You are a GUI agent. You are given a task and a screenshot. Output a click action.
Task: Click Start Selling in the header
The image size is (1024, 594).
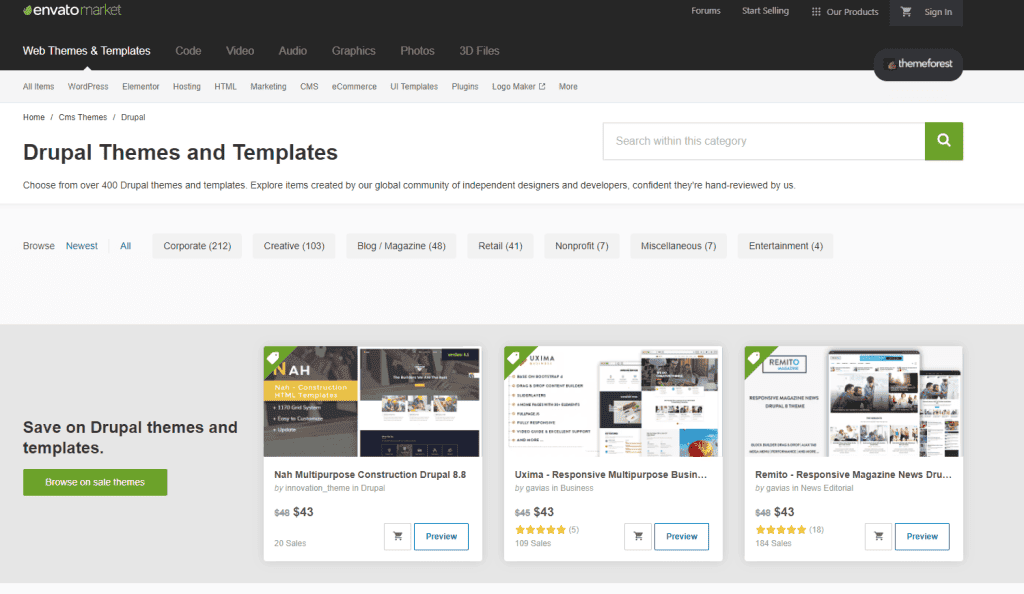pyautogui.click(x=765, y=11)
